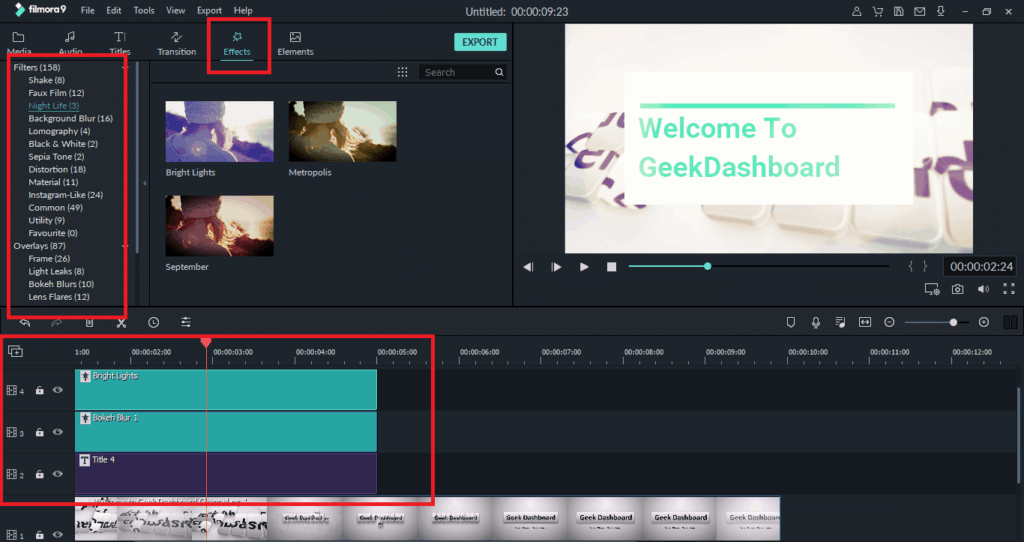Click the preview stop button
This screenshot has width=1024, height=542.
[611, 266]
